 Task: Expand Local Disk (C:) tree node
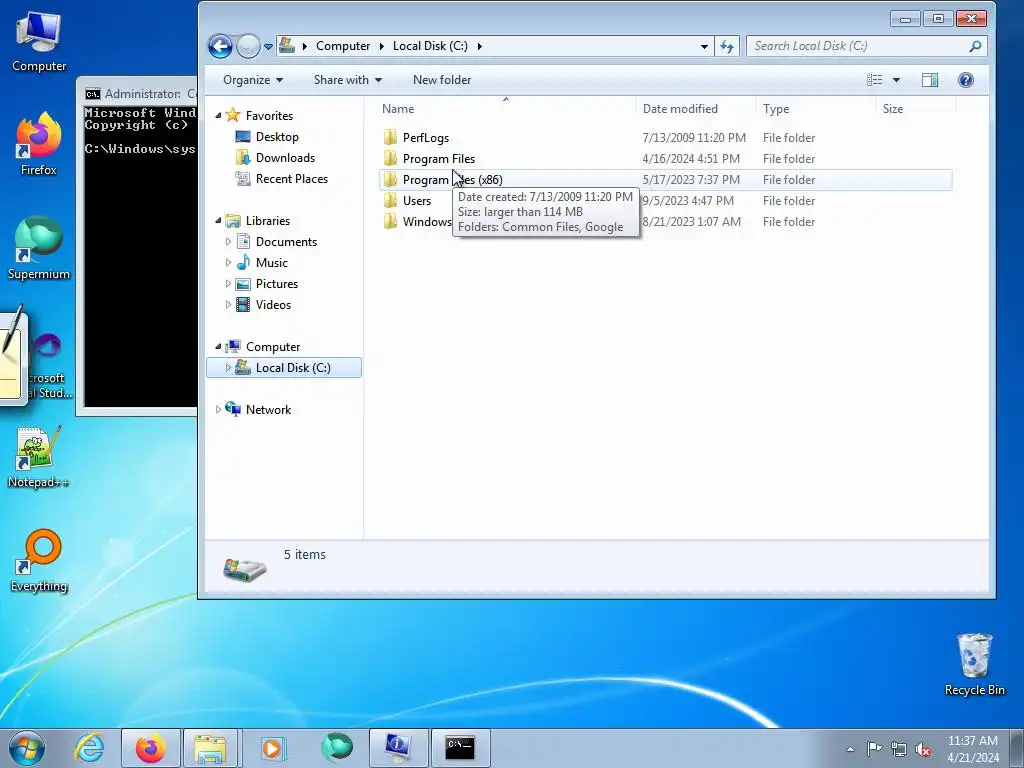point(228,368)
